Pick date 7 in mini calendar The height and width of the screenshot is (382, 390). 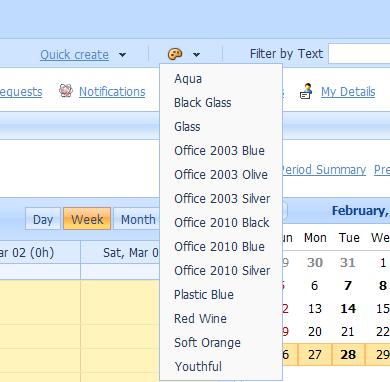(348, 286)
